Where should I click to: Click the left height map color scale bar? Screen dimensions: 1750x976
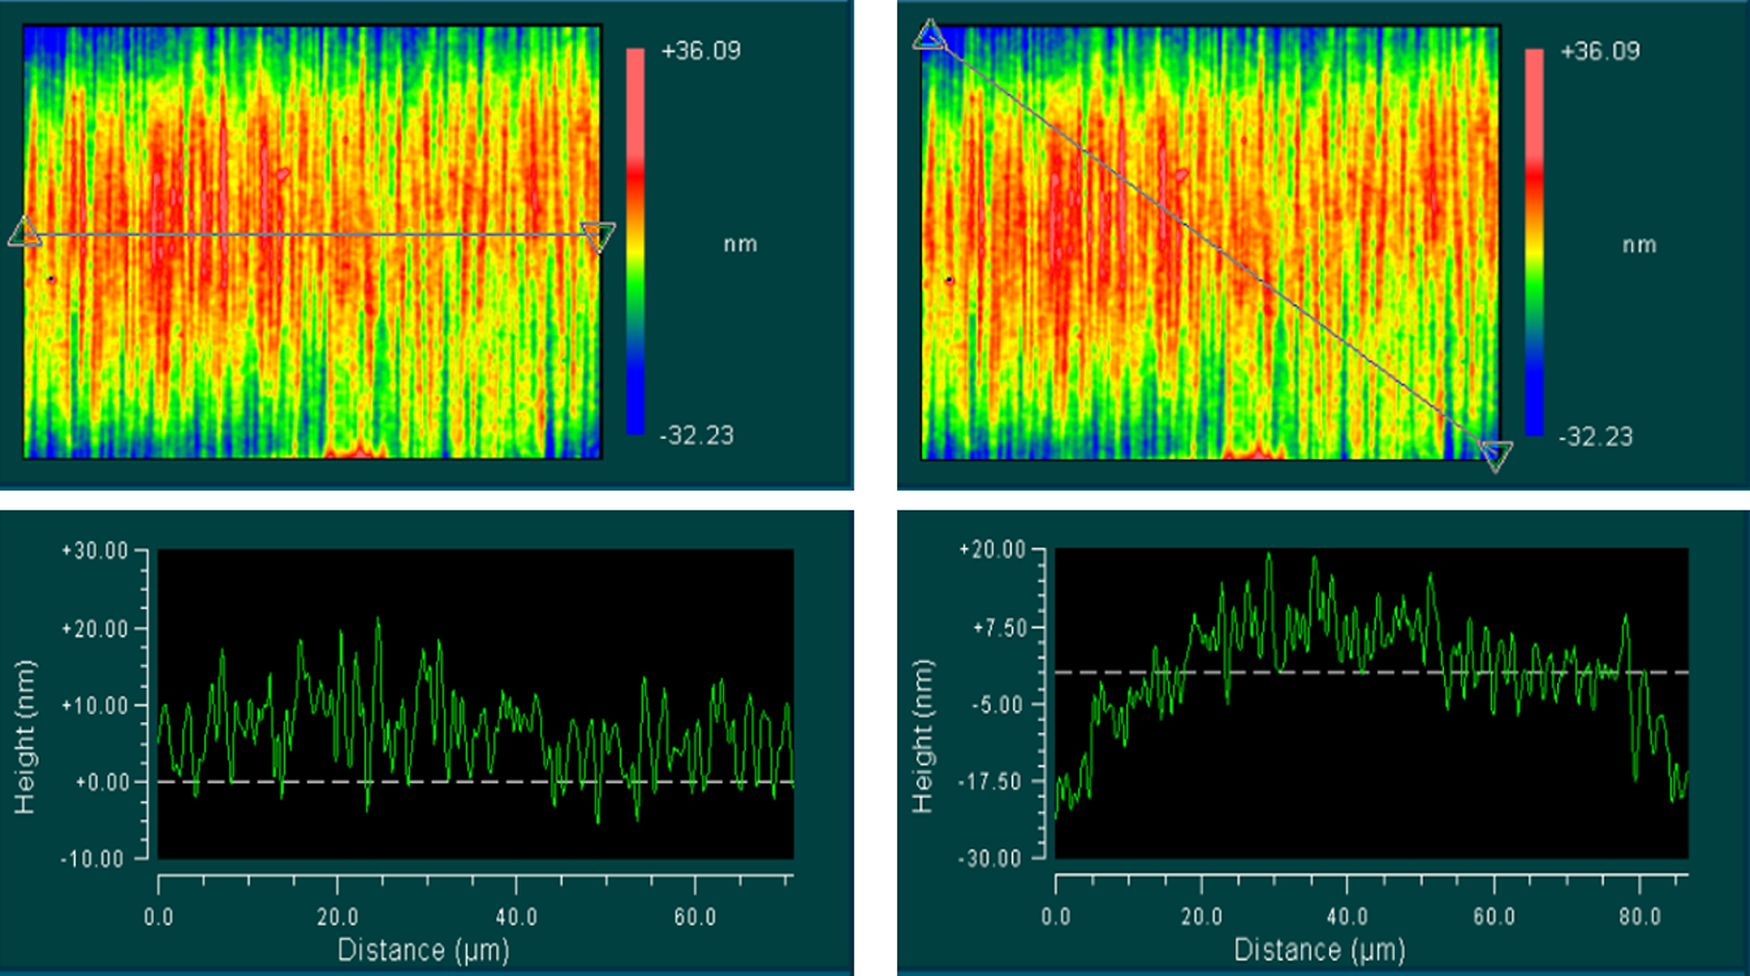635,241
